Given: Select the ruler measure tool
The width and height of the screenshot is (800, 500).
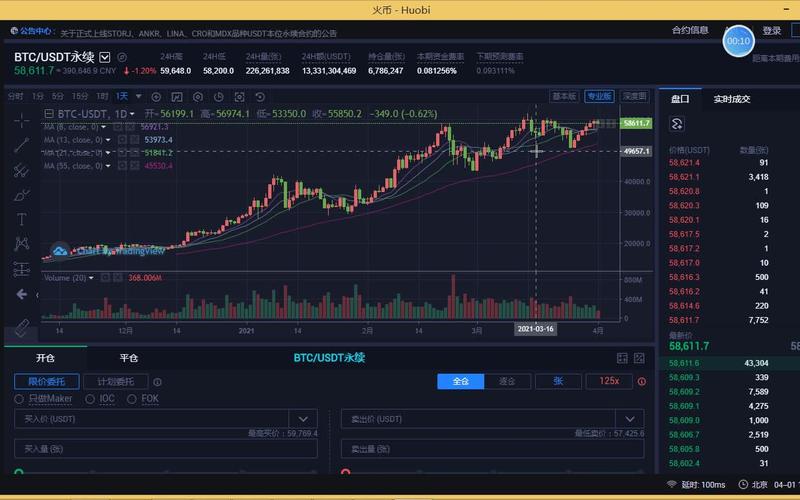Looking at the screenshot, I should (21, 328).
